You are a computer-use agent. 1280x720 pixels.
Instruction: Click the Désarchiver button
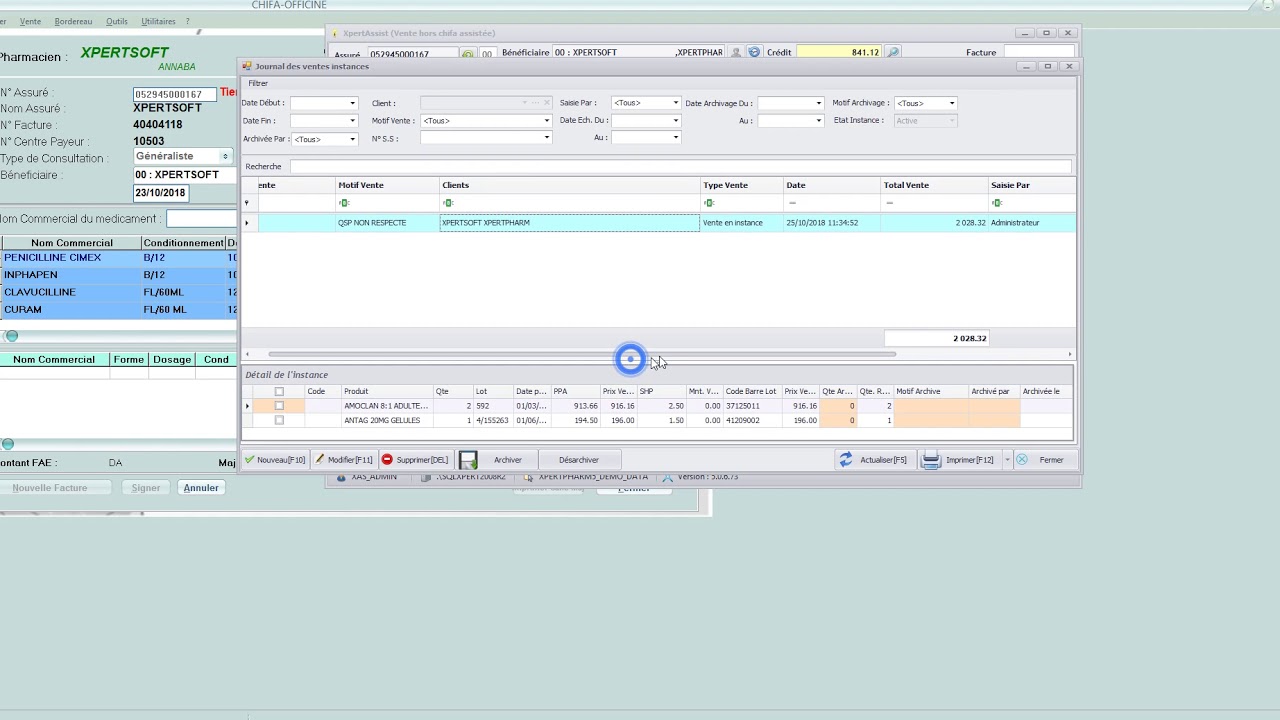coord(579,460)
